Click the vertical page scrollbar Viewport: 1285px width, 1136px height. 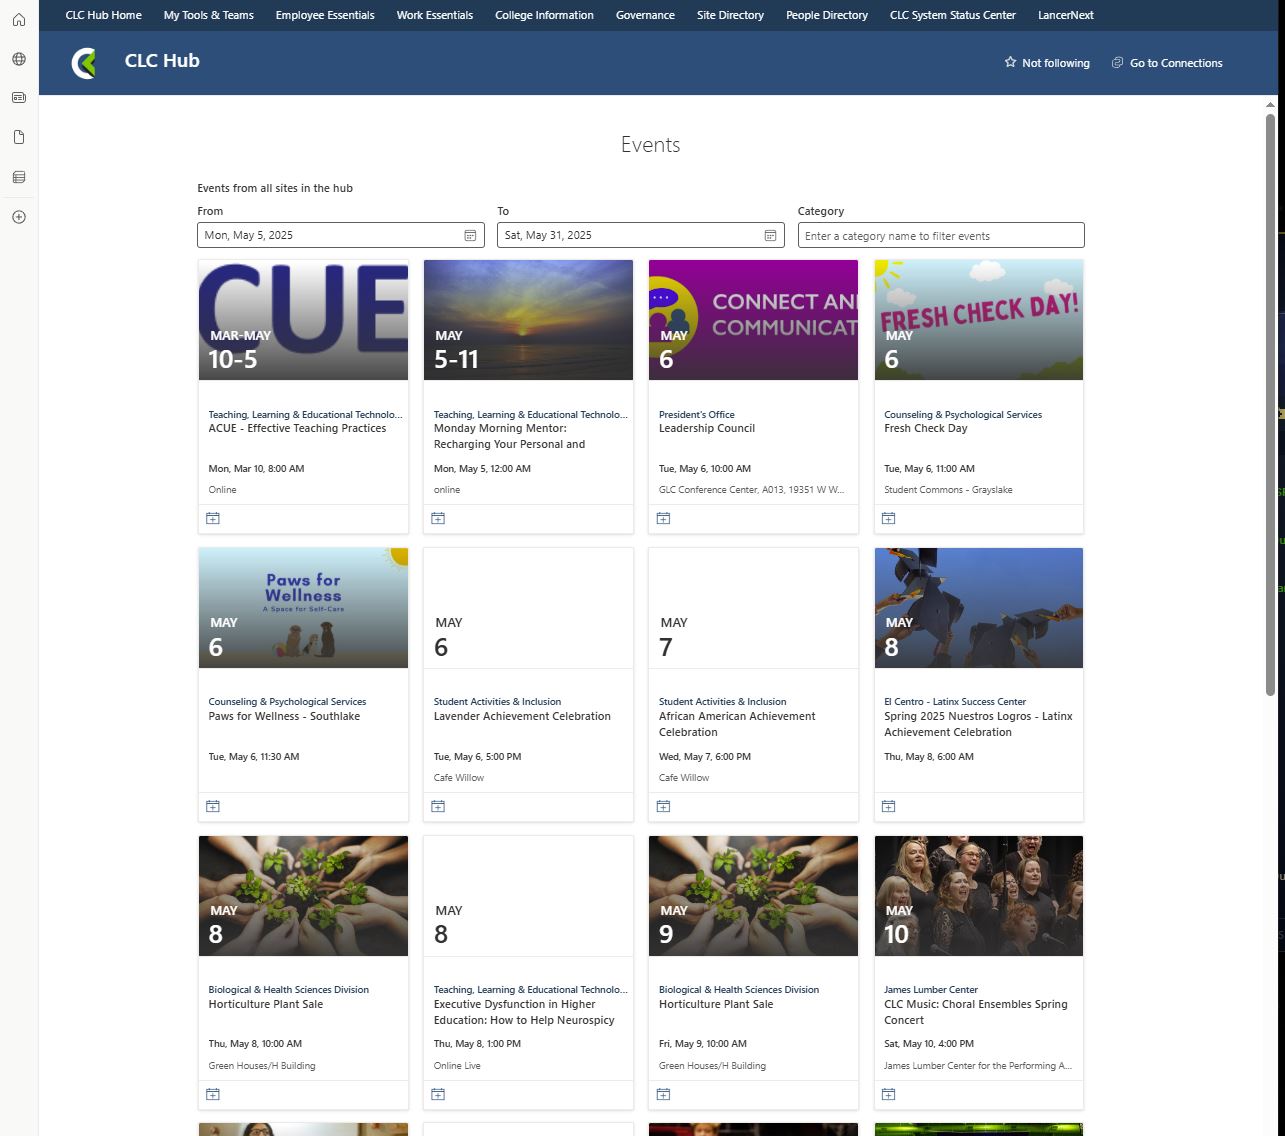1271,400
